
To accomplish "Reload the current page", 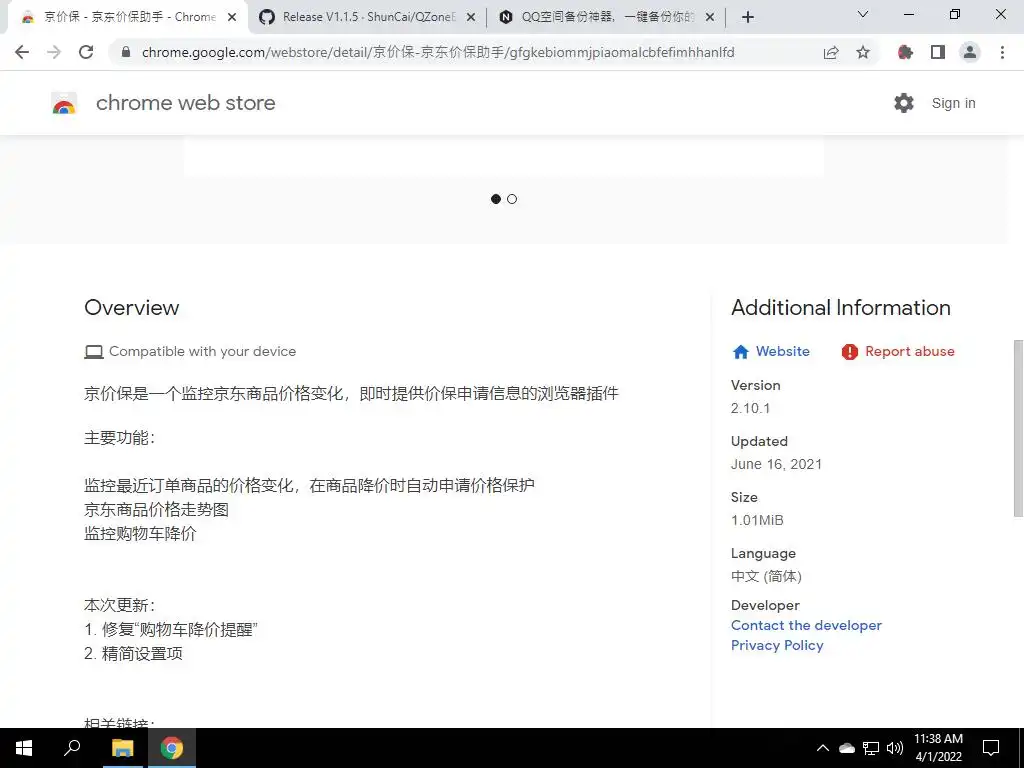I will point(86,52).
